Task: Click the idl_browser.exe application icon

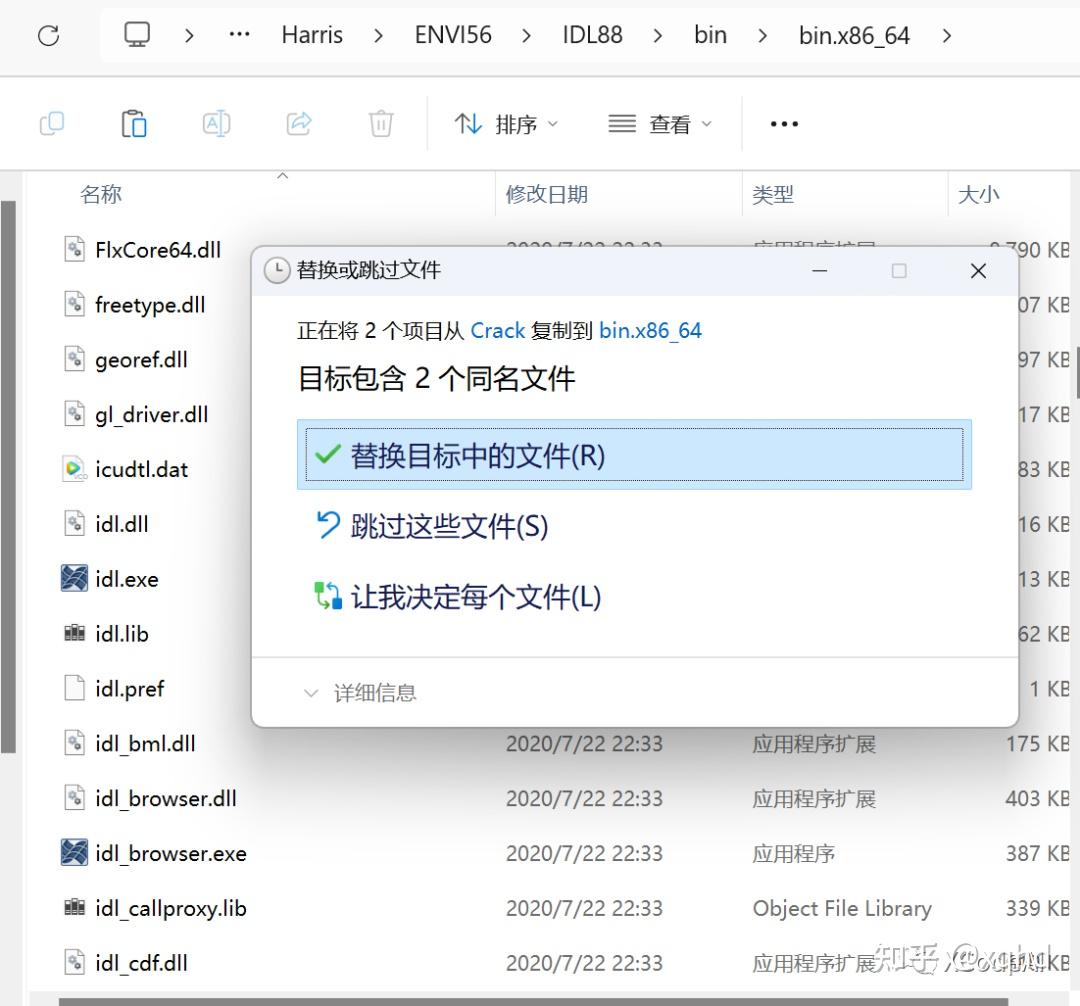Action: [74, 853]
